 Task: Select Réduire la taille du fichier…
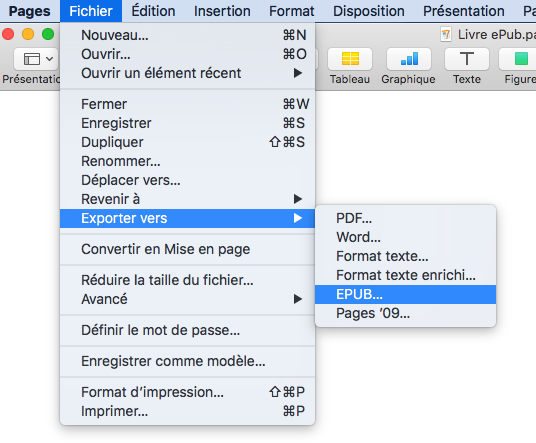(x=187, y=280)
